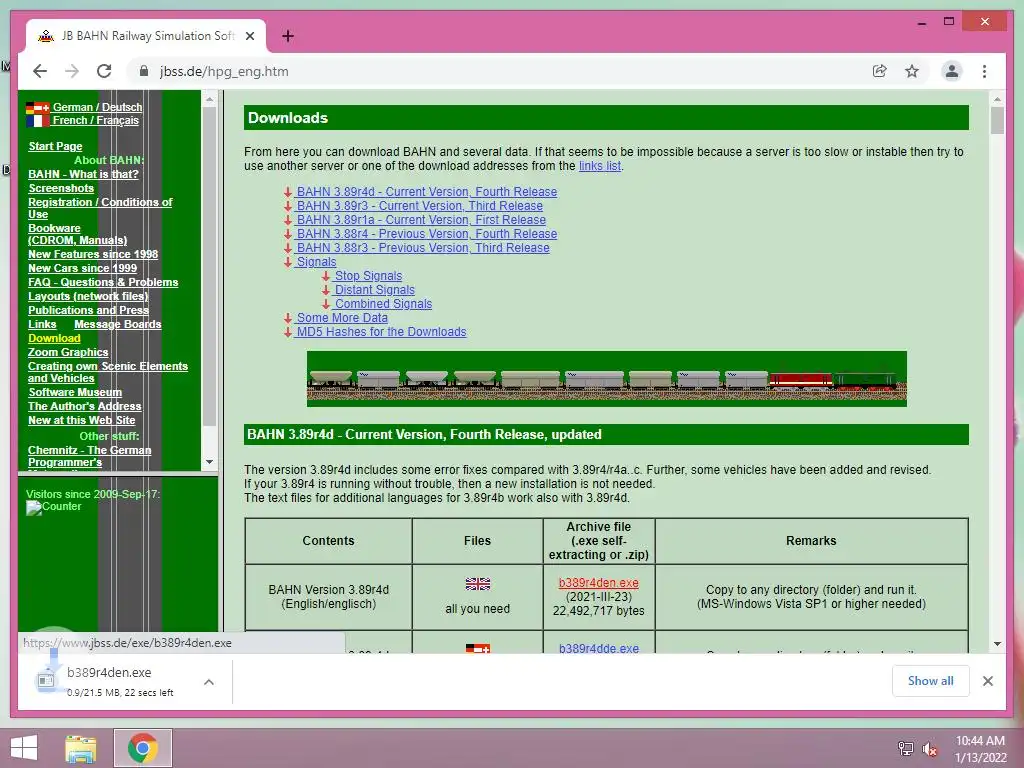Open Zoom Graphics link
This screenshot has height=768, width=1024.
68,353
